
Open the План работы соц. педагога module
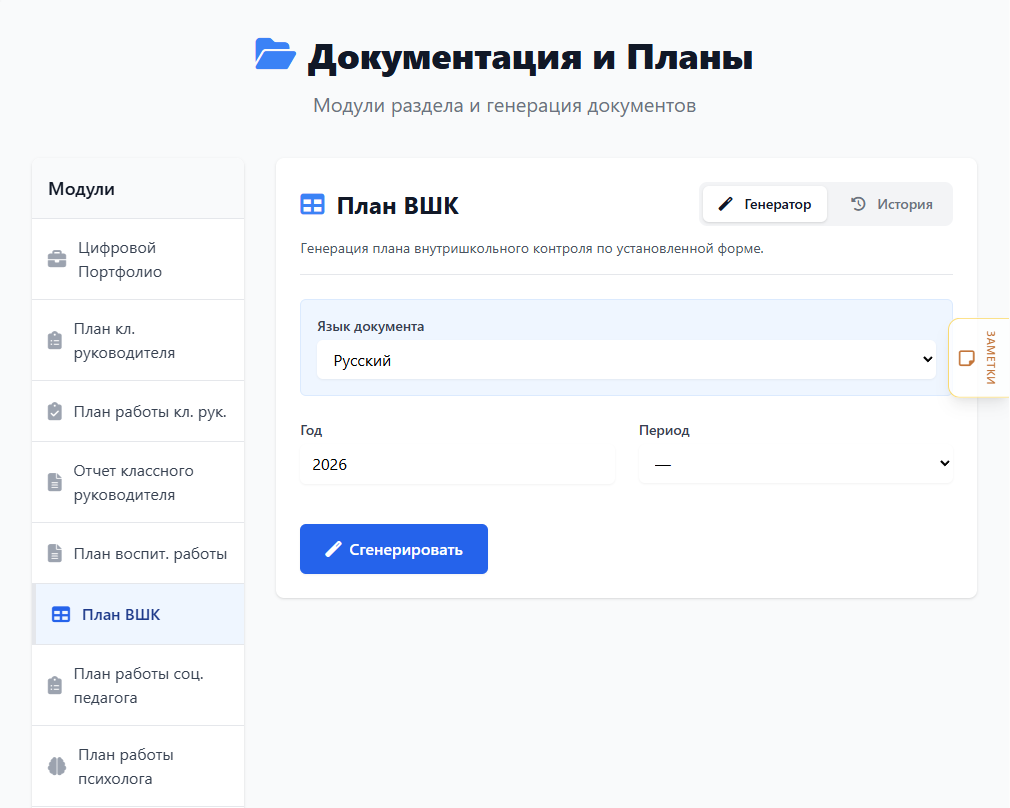[x=138, y=685]
